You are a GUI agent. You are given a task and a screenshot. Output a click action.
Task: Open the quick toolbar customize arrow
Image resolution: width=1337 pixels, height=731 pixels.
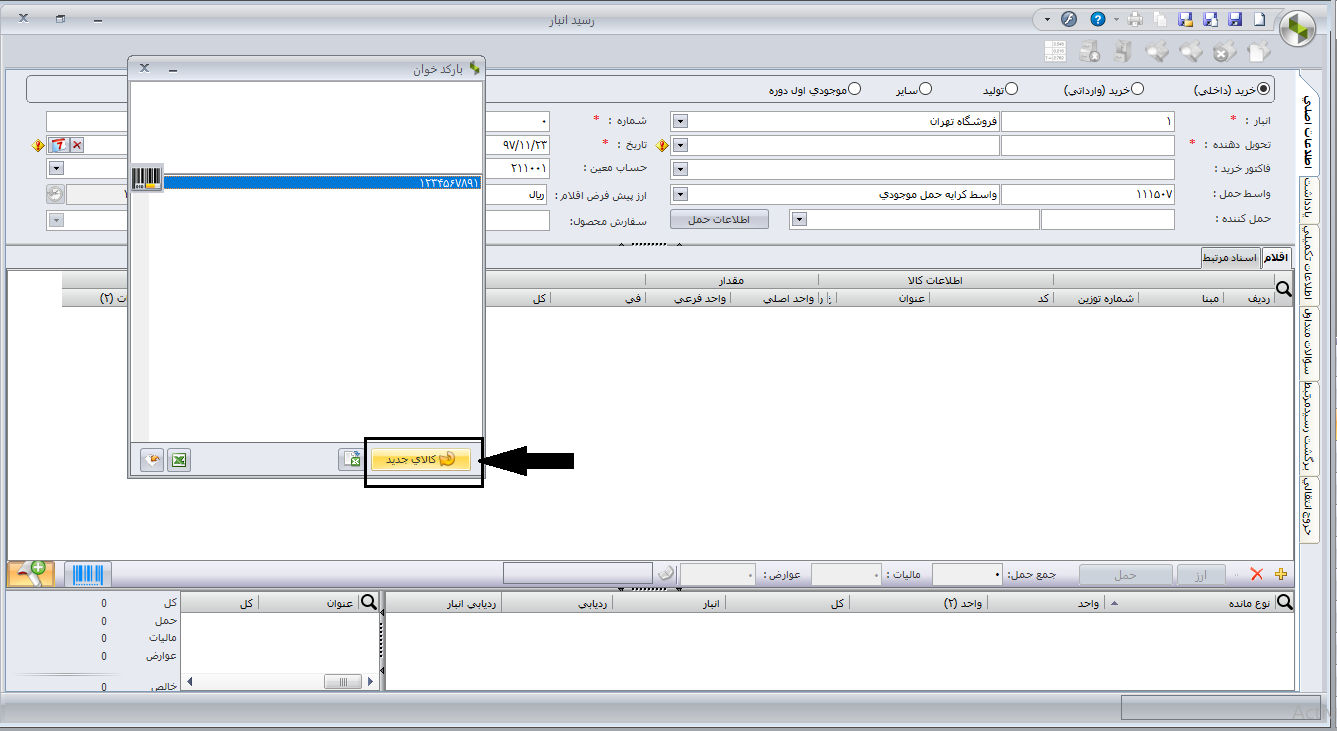point(1047,19)
